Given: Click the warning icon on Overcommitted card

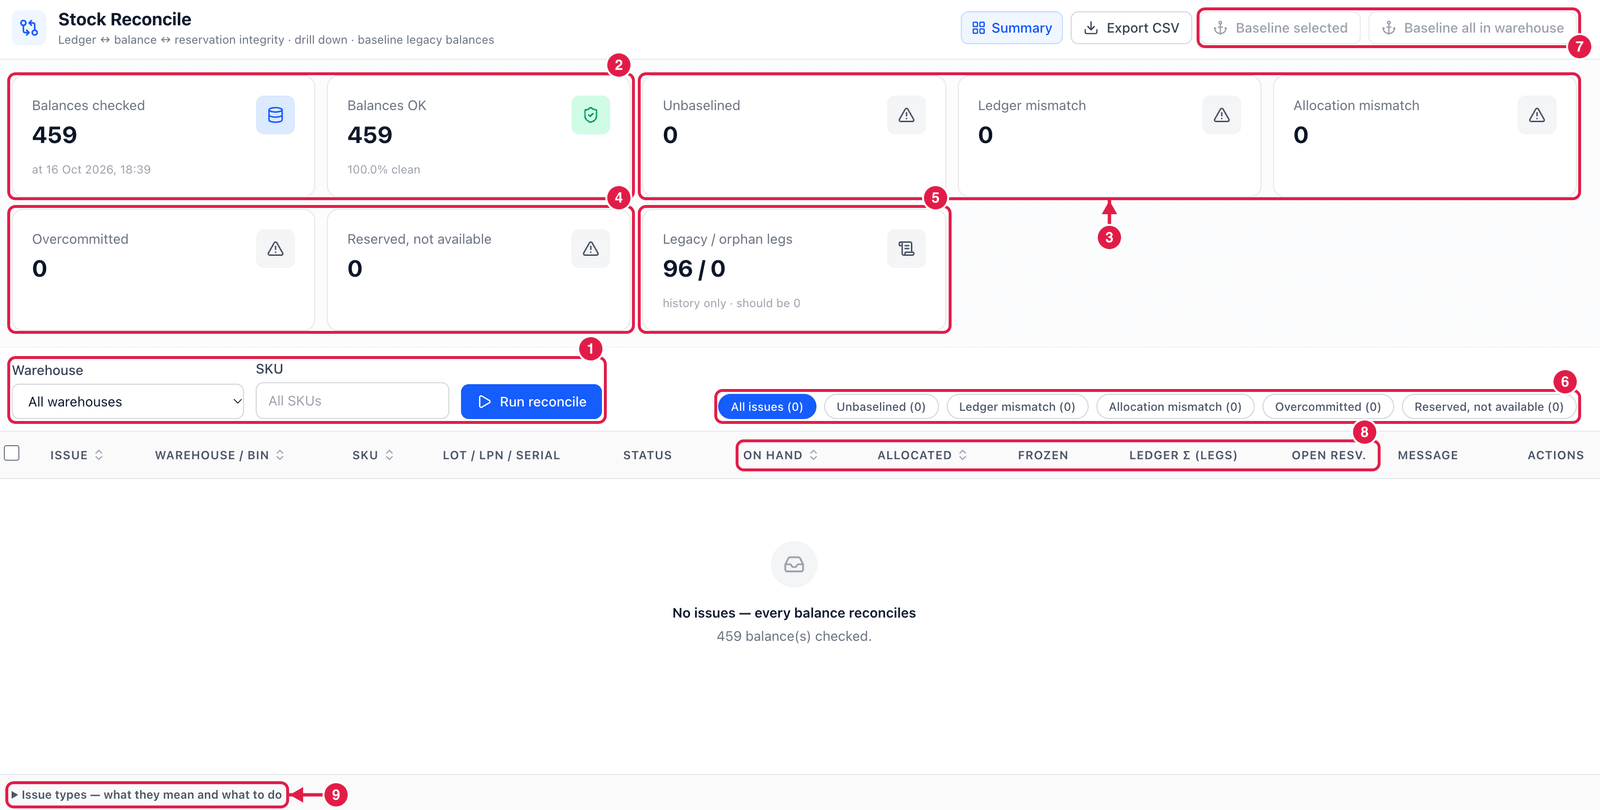Looking at the screenshot, I should click(x=275, y=249).
